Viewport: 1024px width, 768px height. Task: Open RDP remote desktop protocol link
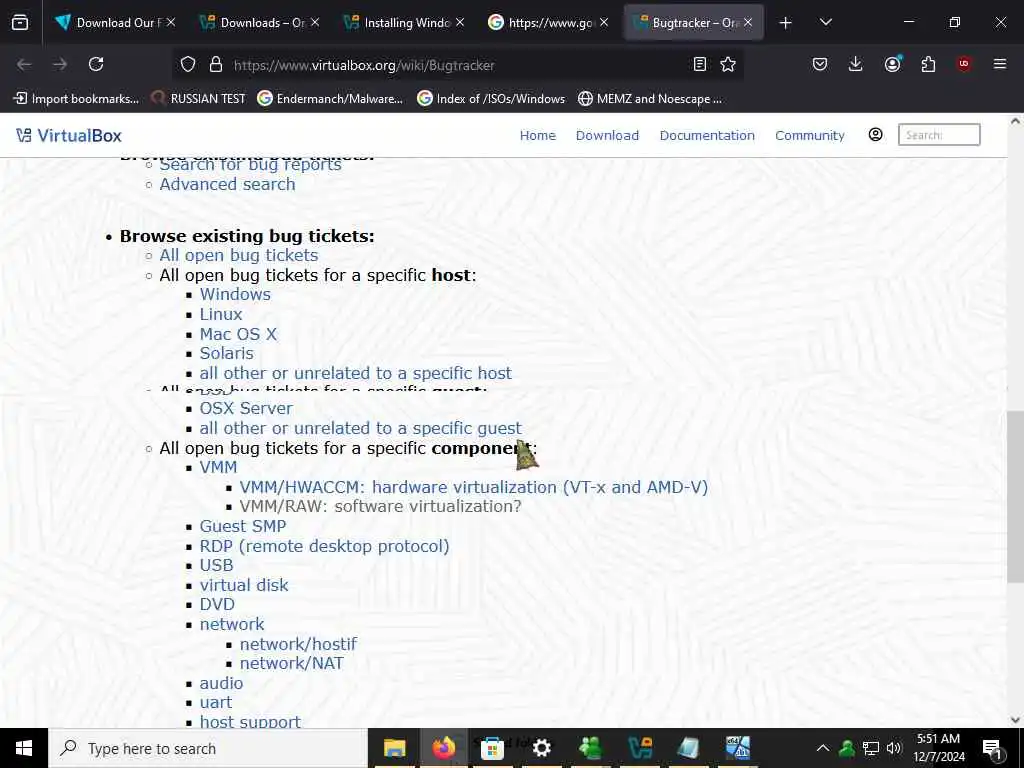coord(325,546)
